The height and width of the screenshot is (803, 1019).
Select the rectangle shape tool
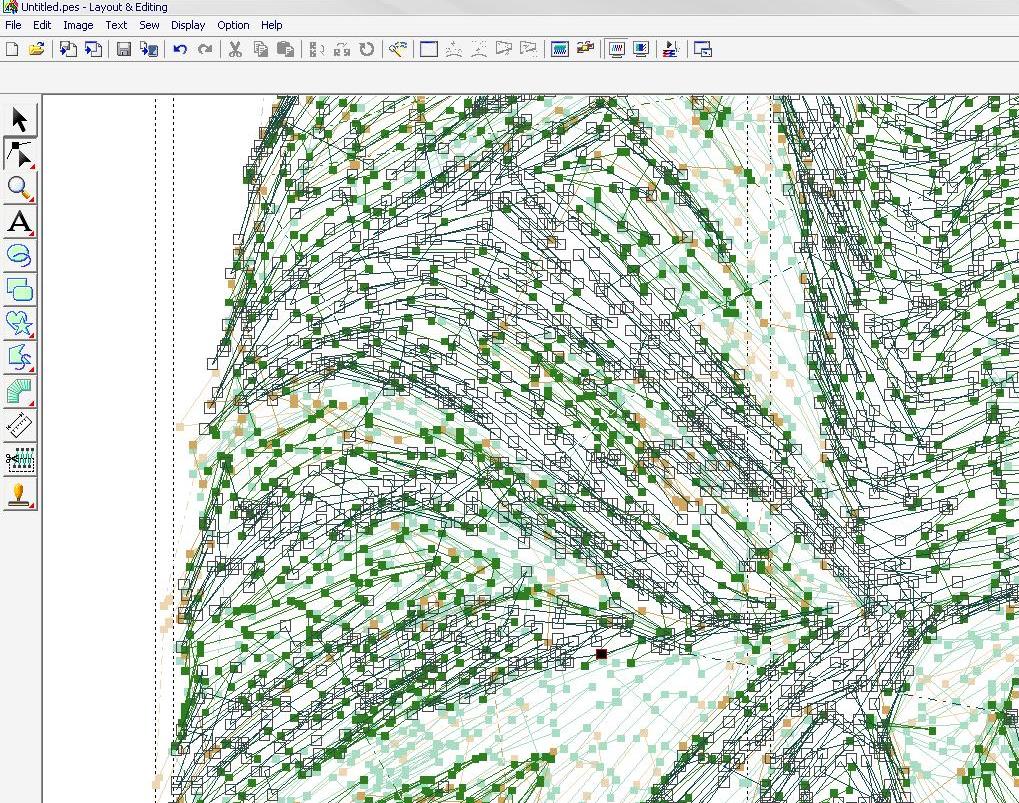tap(19, 290)
